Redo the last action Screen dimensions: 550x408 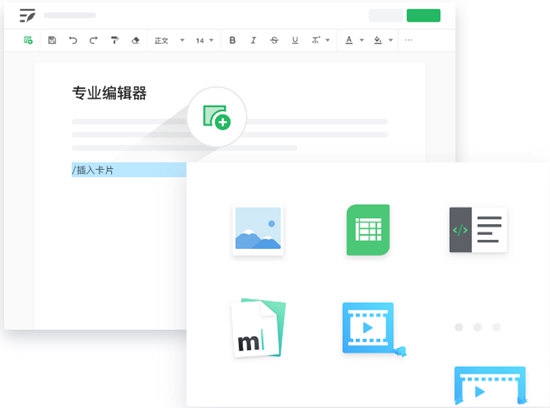coord(93,40)
